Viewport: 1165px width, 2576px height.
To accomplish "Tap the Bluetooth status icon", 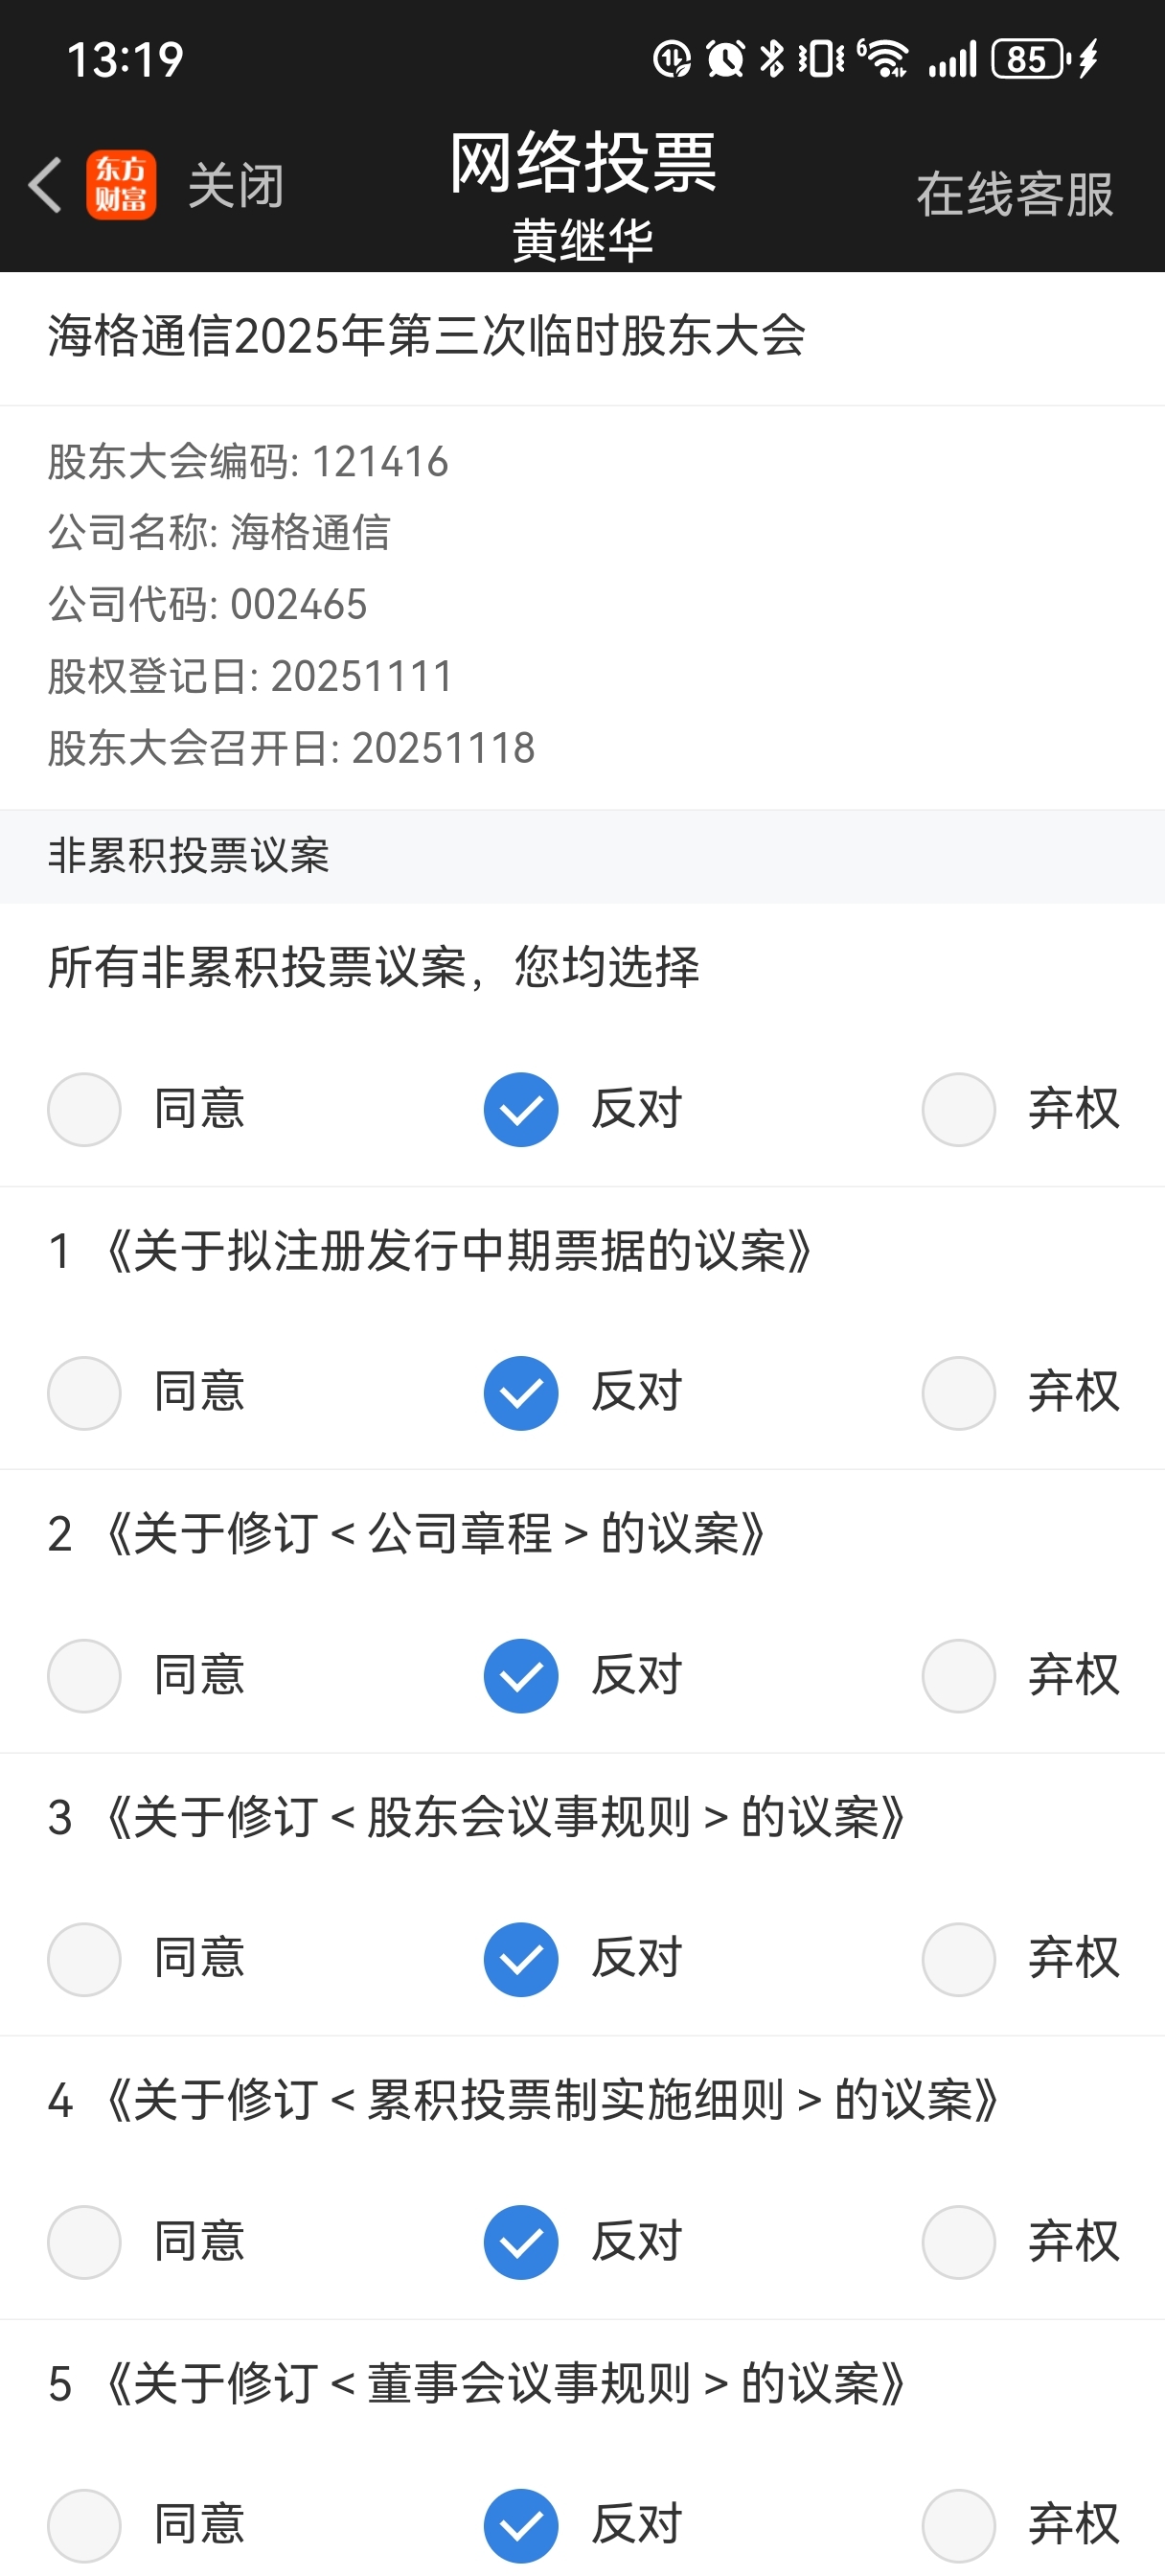I will tap(771, 59).
